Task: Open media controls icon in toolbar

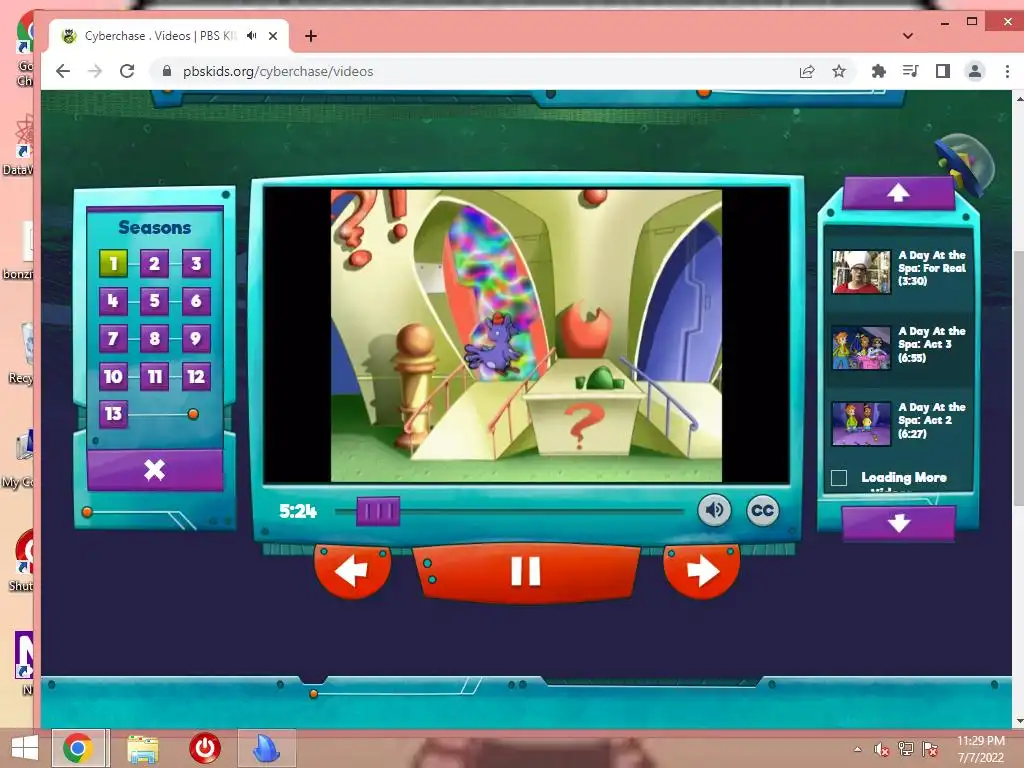Action: pos(910,71)
